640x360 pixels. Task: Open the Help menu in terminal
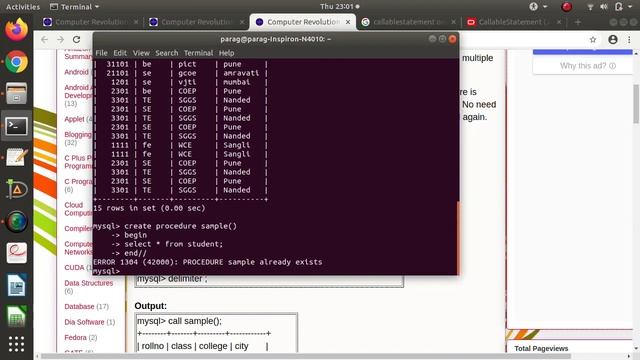click(x=226, y=53)
